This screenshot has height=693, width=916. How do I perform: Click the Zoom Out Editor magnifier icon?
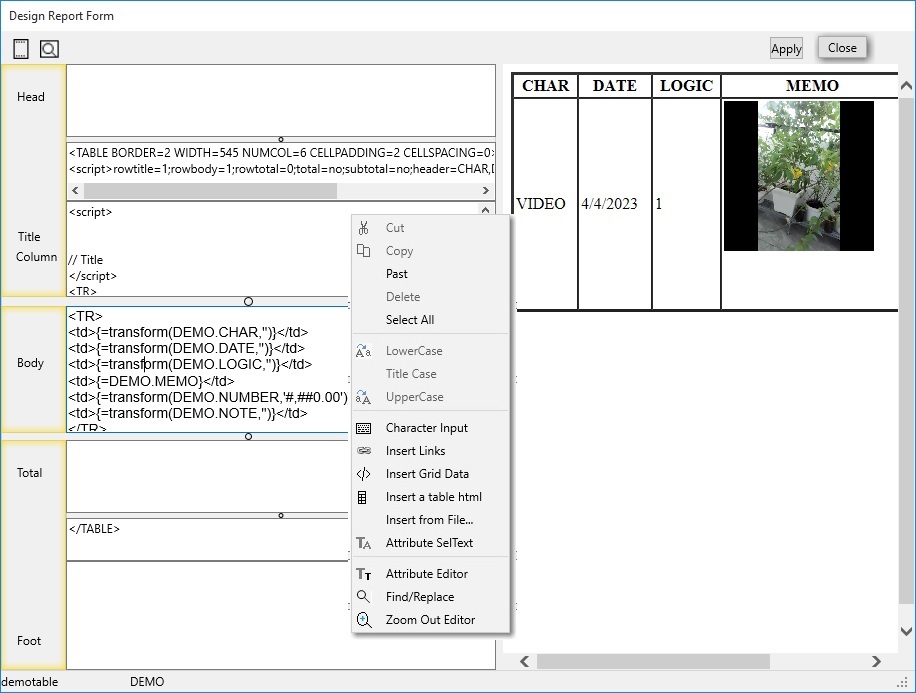(x=364, y=620)
